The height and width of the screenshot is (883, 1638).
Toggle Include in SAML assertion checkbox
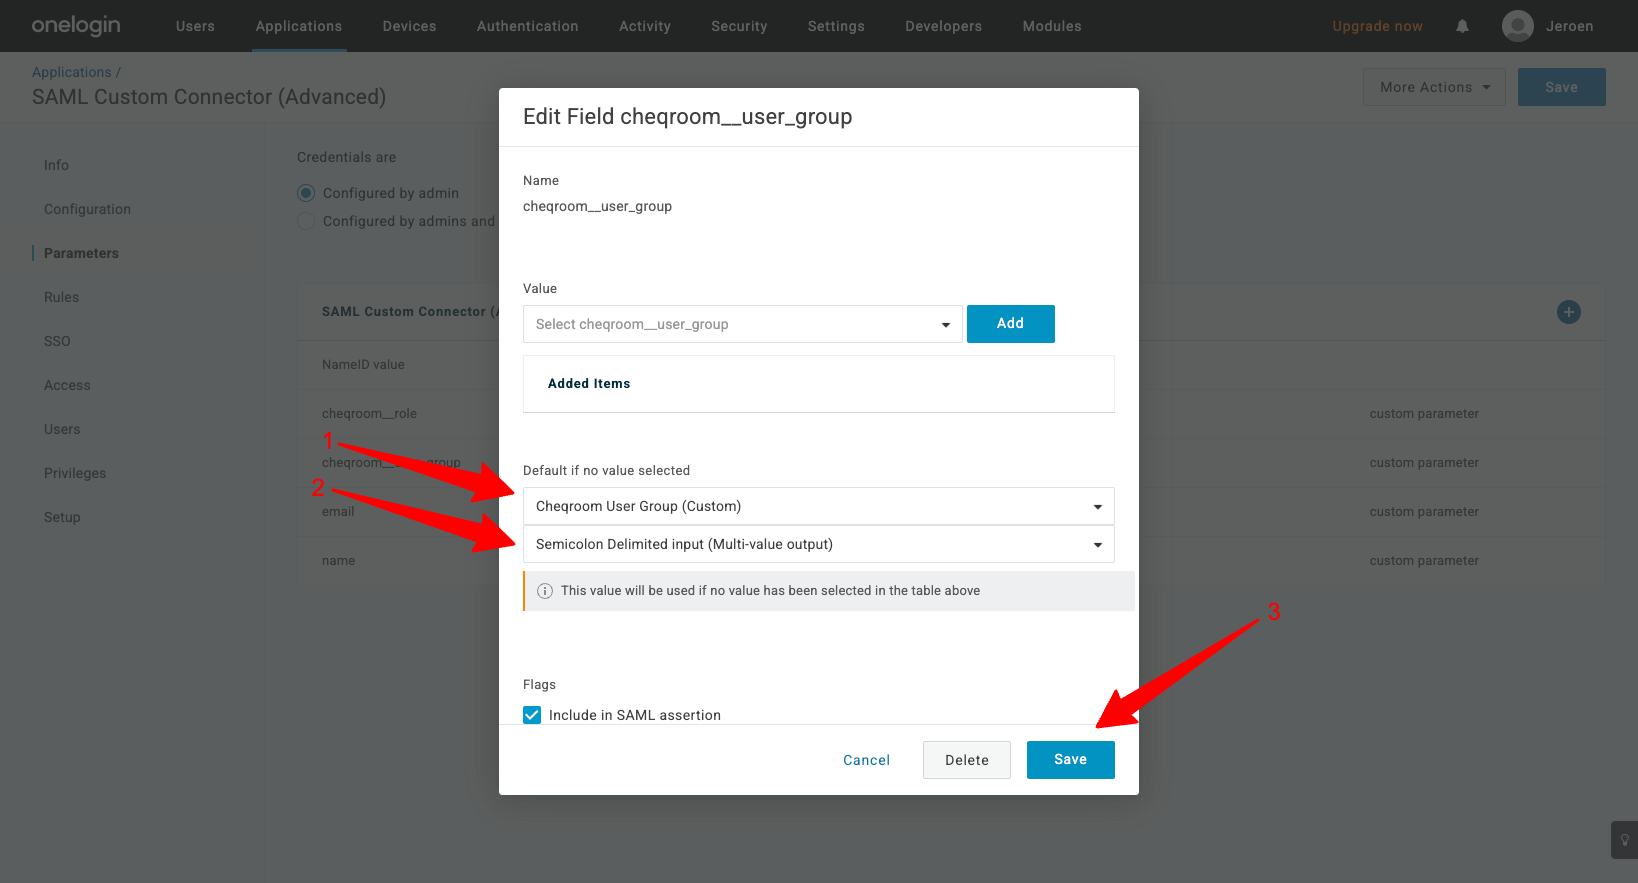(x=532, y=715)
